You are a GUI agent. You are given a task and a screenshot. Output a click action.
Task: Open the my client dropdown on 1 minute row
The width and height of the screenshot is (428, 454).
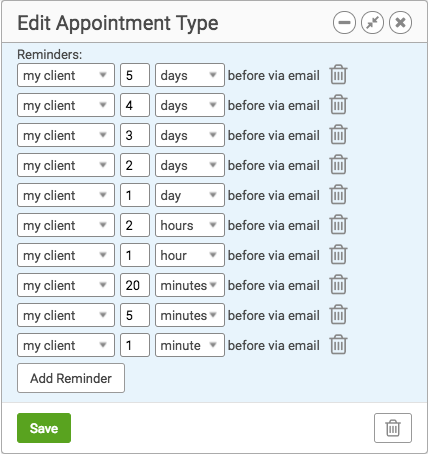tap(66, 345)
